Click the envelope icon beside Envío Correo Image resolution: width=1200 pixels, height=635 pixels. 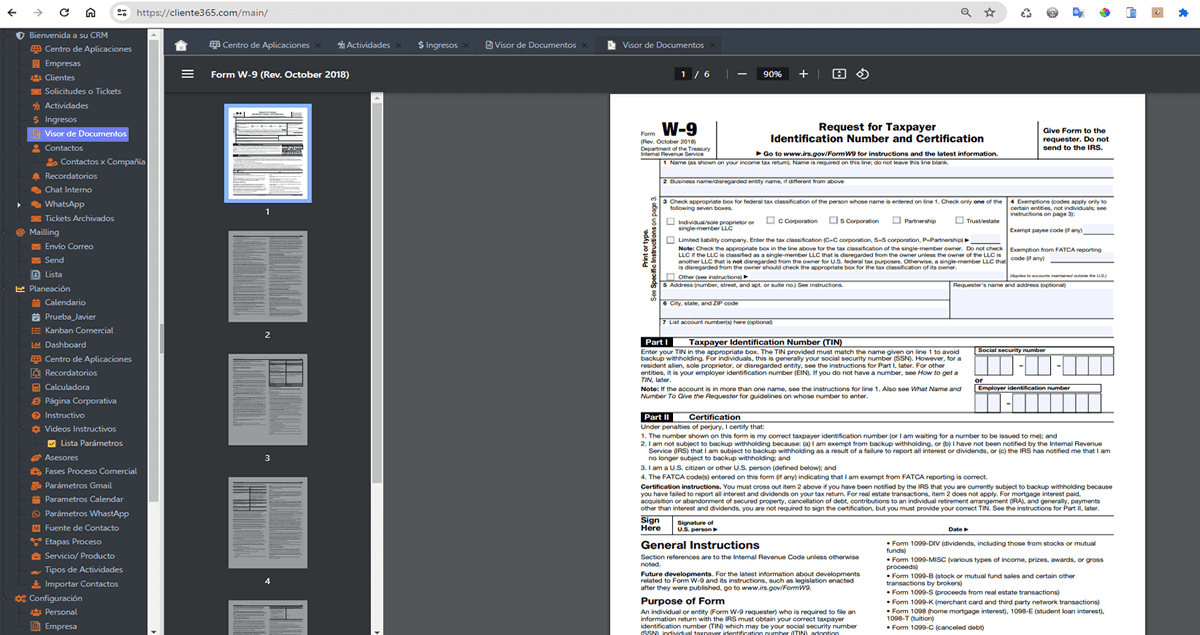pyautogui.click(x=37, y=246)
